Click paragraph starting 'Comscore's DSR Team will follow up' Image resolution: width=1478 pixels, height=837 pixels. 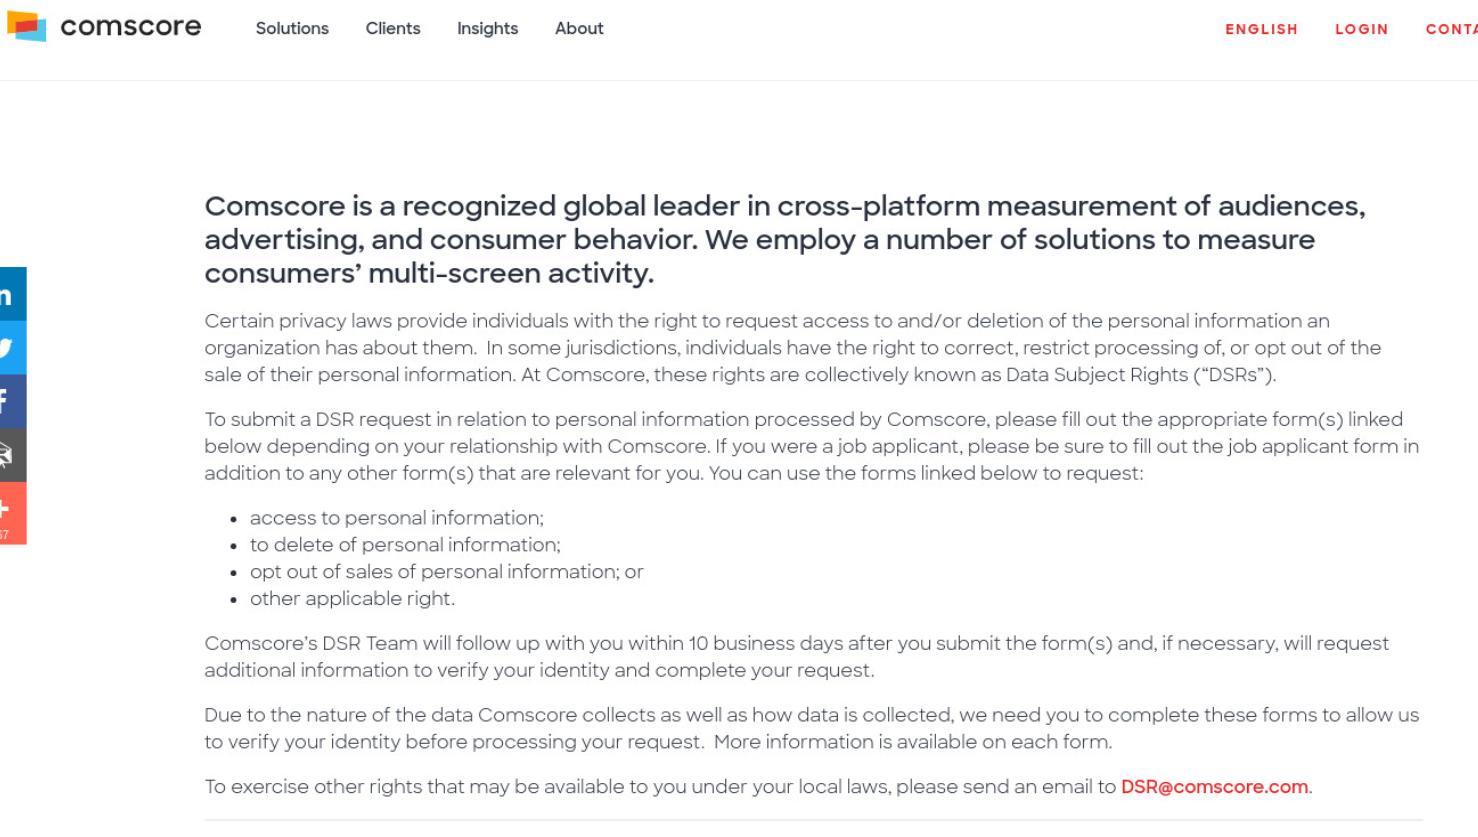pos(797,657)
